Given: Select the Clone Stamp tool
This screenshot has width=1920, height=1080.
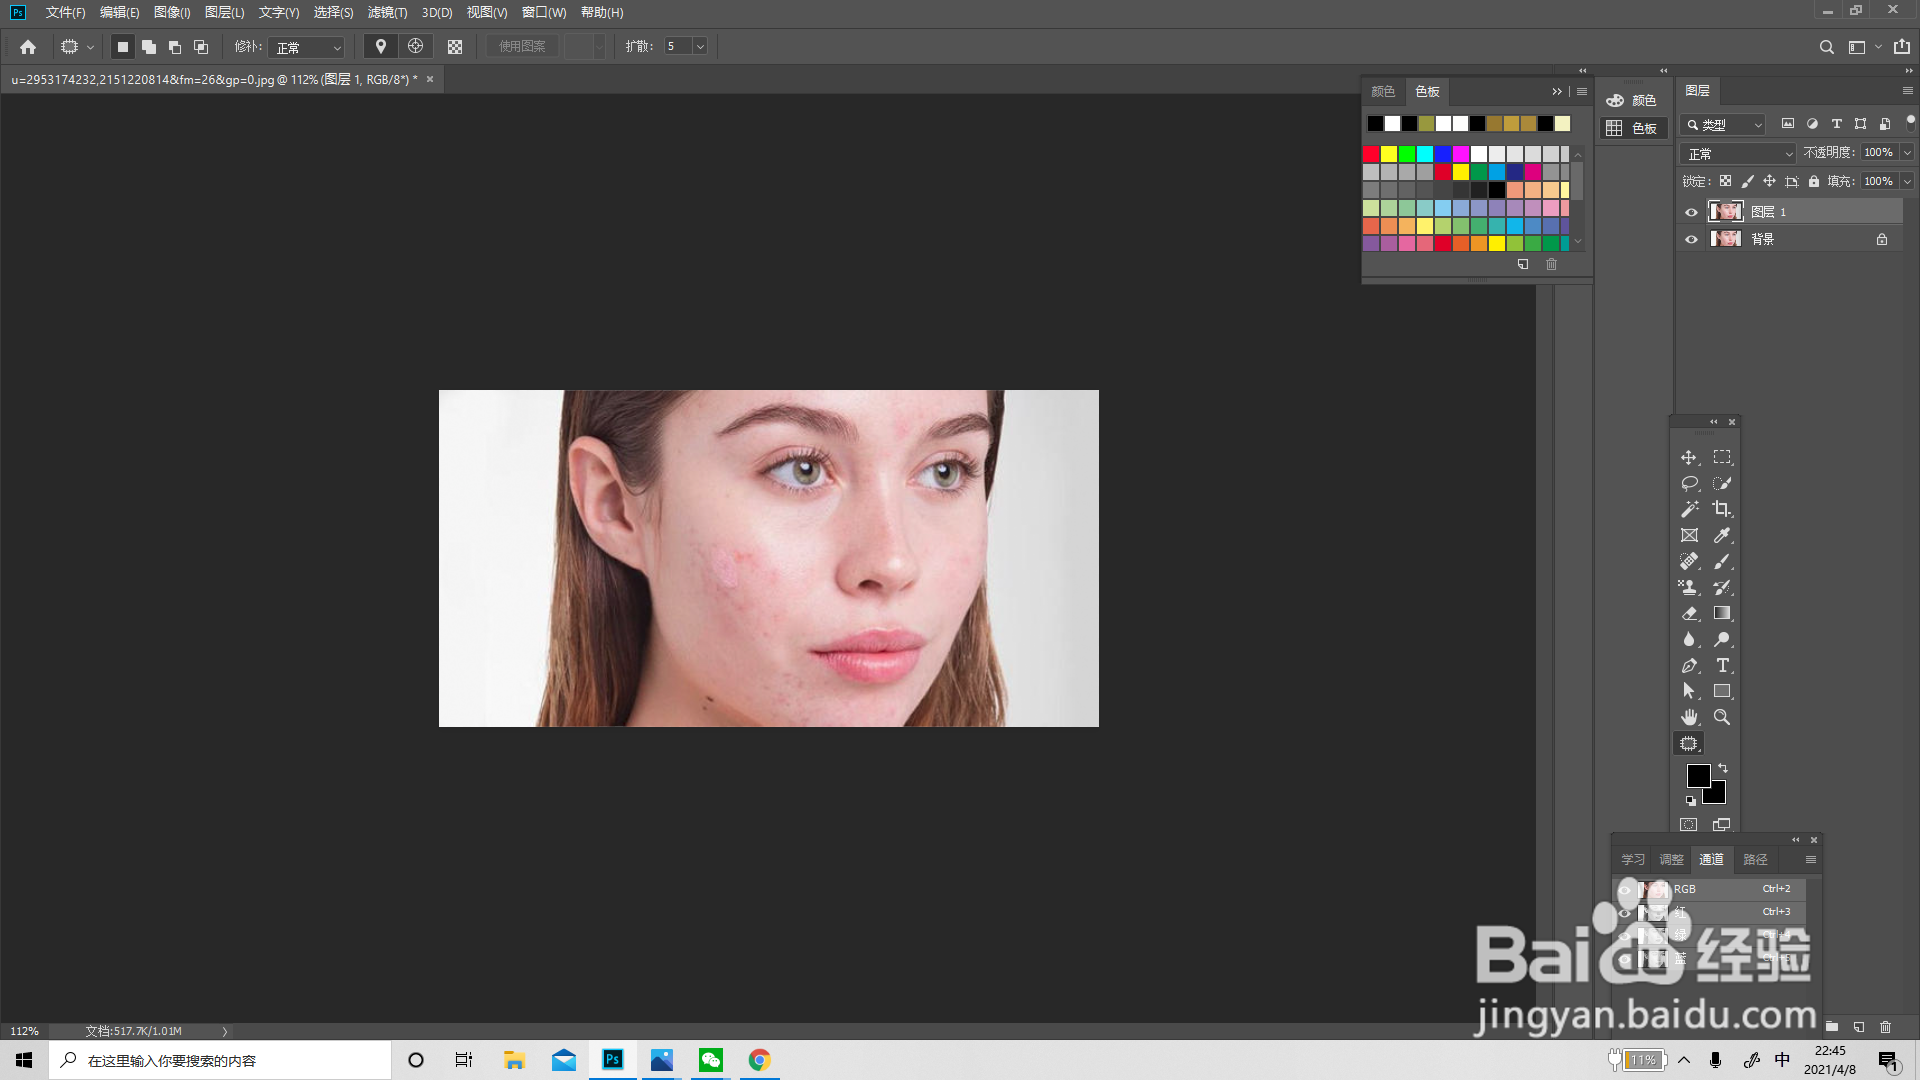Looking at the screenshot, I should 1689,587.
